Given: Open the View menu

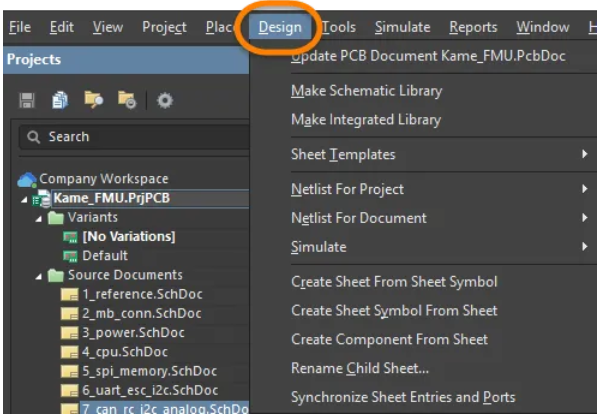Looking at the screenshot, I should pos(108,27).
